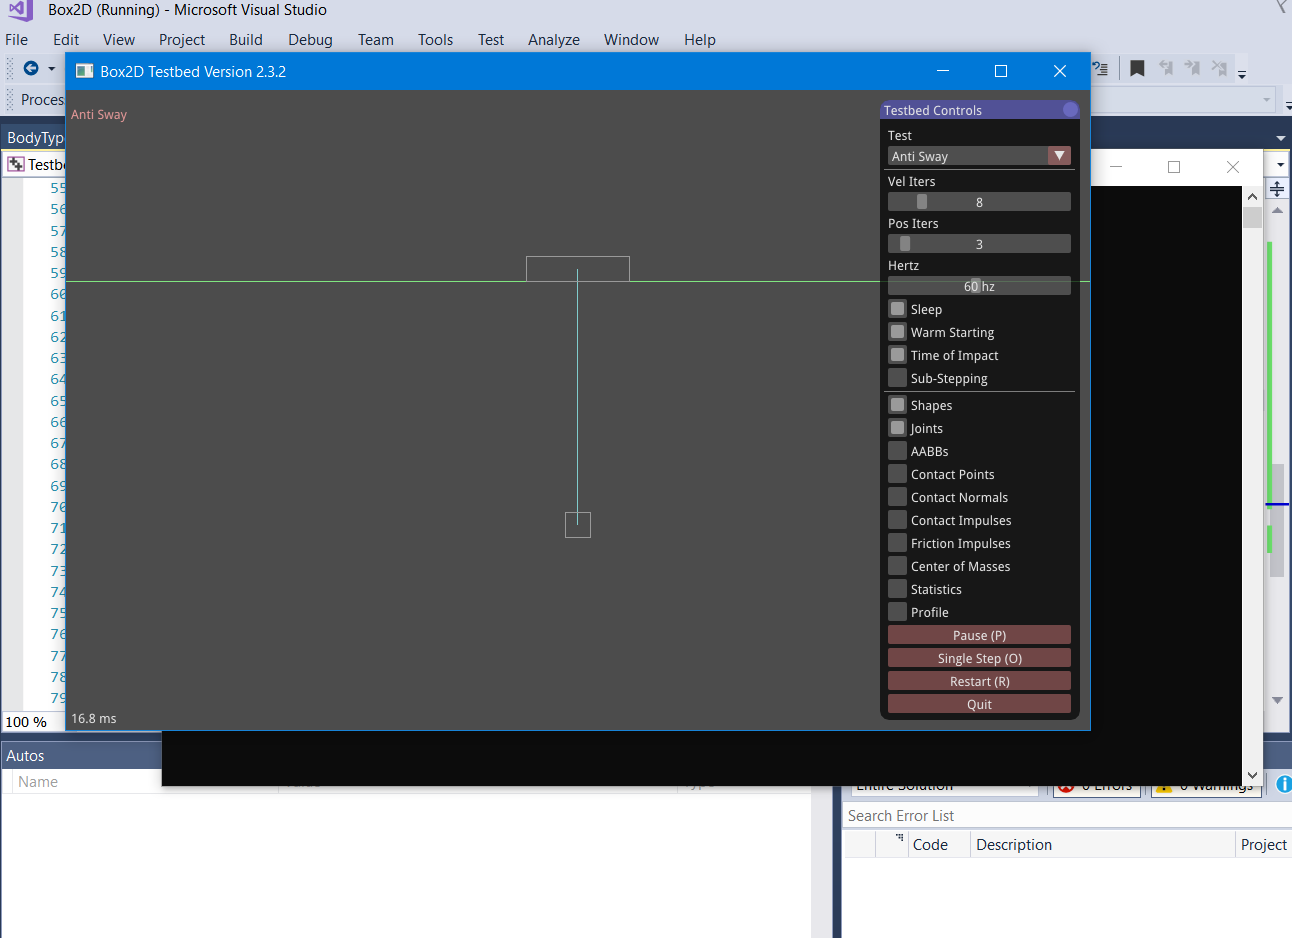This screenshot has height=938, width=1292.
Task: Toggle a bookmark in the editor toolbar
Action: 1137,67
